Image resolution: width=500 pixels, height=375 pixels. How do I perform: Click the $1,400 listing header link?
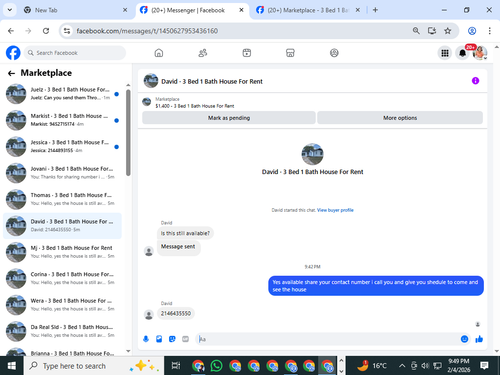195,106
